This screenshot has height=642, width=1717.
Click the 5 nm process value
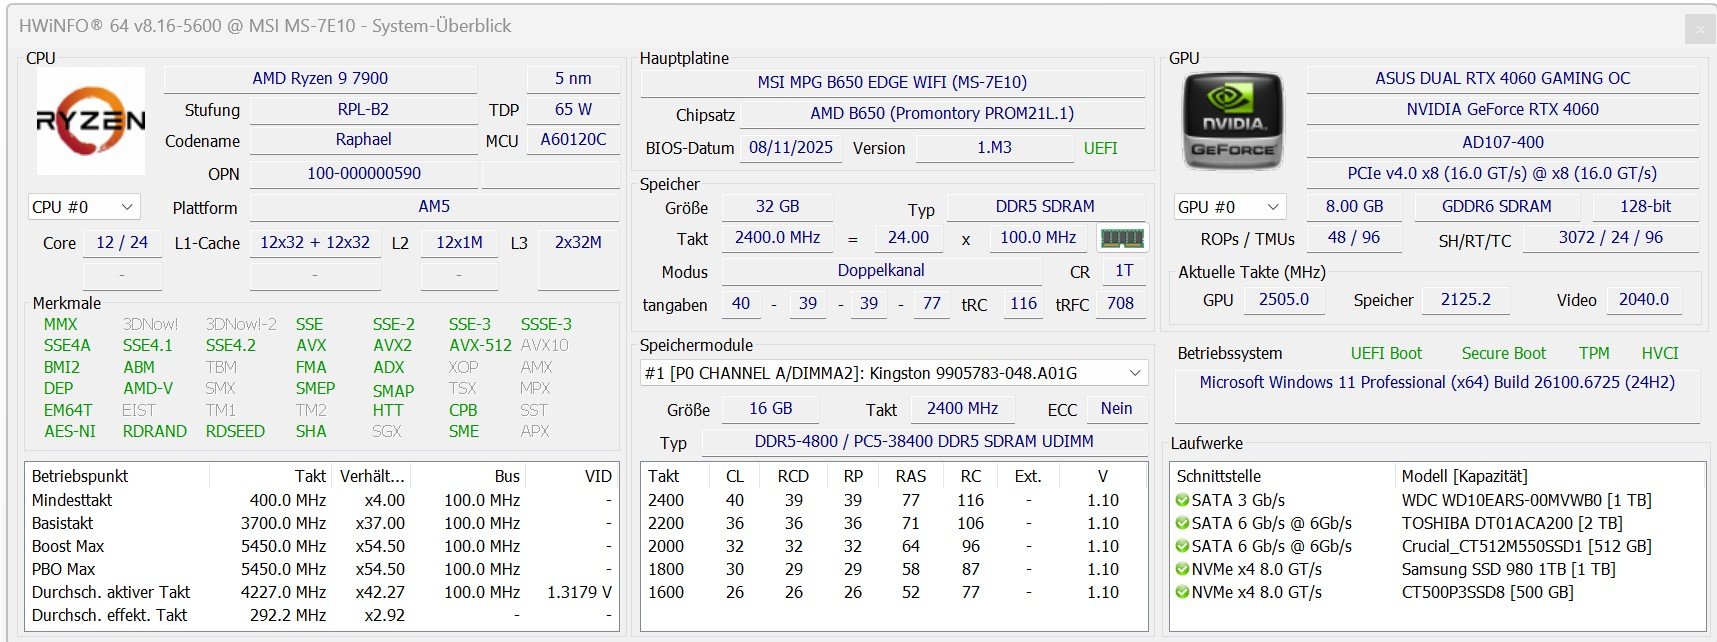tap(573, 78)
